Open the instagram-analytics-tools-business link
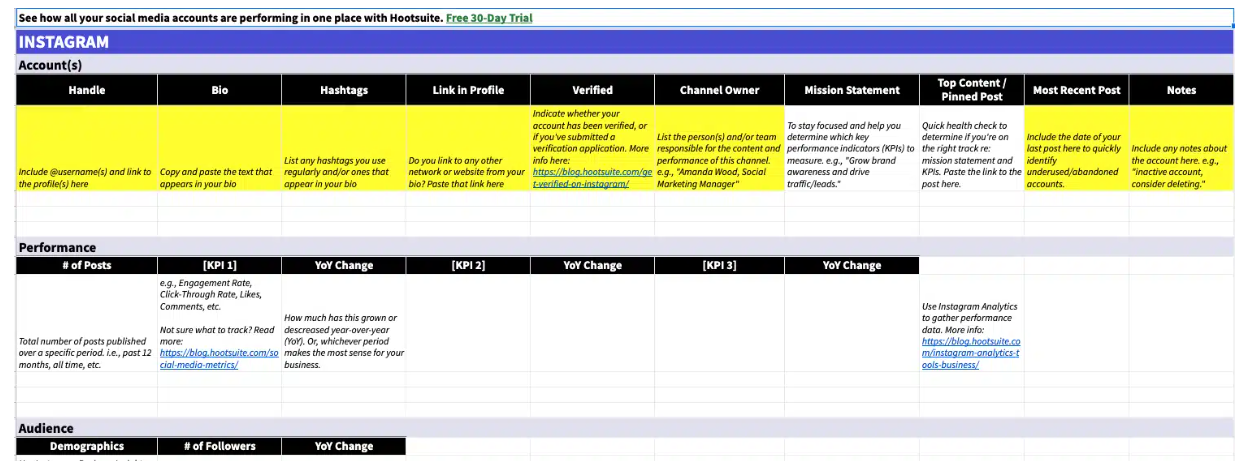This screenshot has height=461, width=1255. [970, 353]
